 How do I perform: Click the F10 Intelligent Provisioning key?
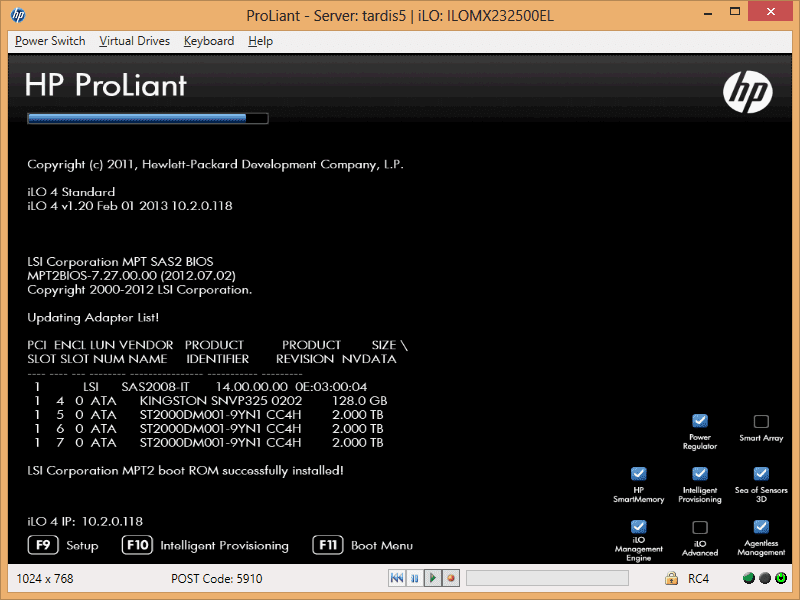137,545
